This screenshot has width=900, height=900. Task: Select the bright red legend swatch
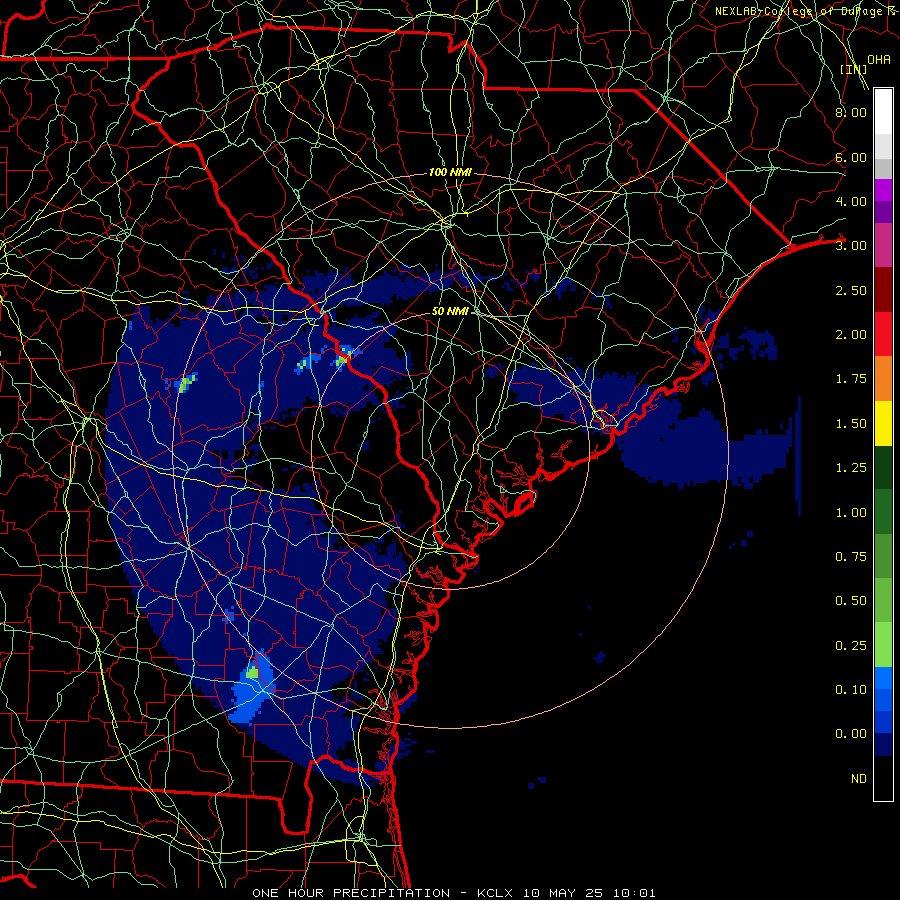(x=883, y=334)
